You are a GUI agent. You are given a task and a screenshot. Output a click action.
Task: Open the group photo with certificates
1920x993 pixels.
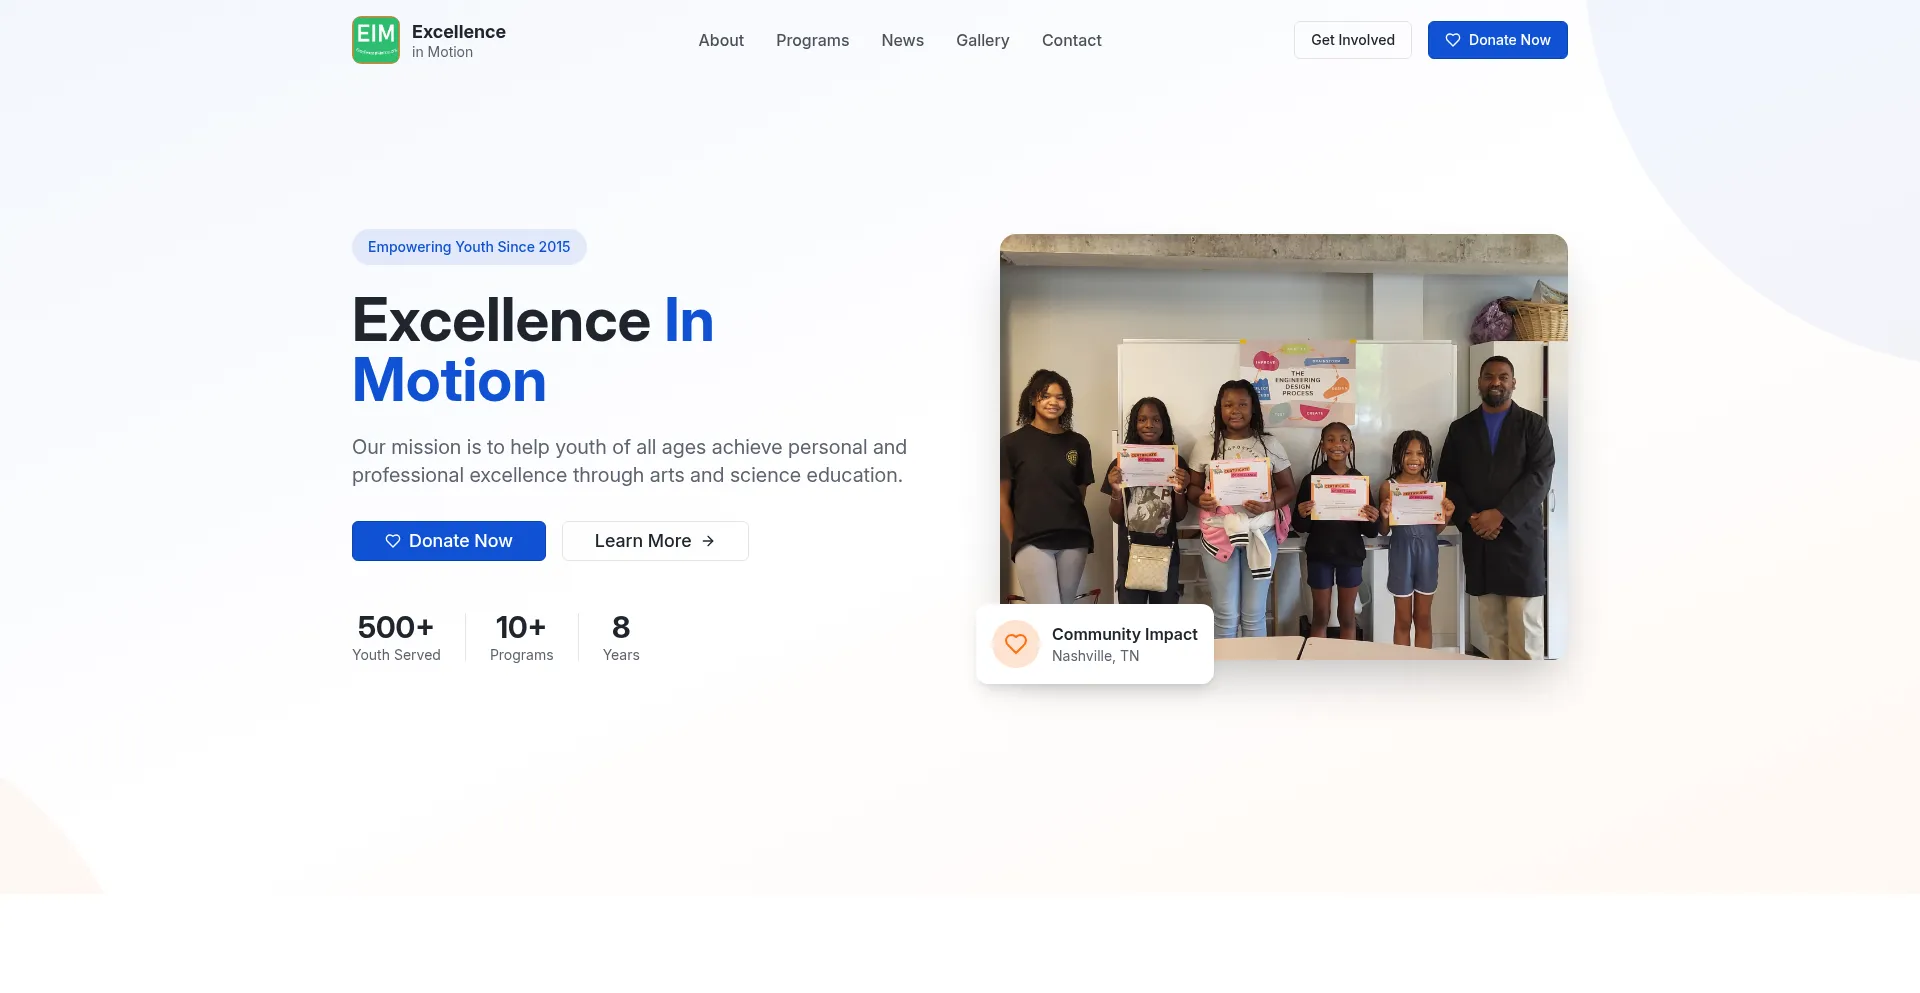coord(1284,447)
